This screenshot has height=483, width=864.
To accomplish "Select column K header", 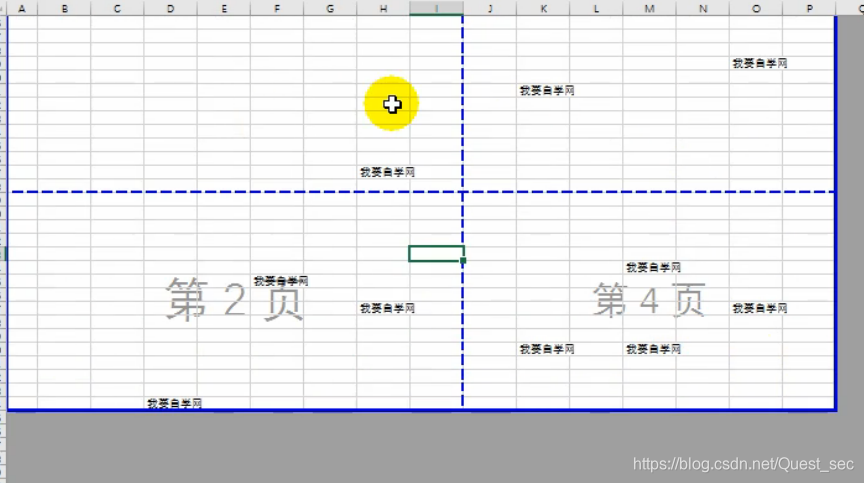I will click(x=543, y=8).
